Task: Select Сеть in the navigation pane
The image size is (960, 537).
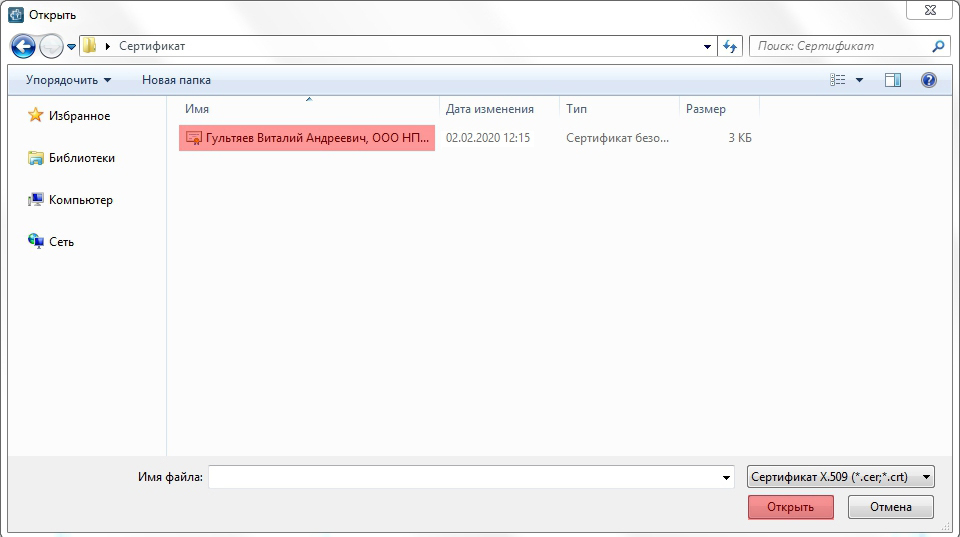Action: (61, 242)
